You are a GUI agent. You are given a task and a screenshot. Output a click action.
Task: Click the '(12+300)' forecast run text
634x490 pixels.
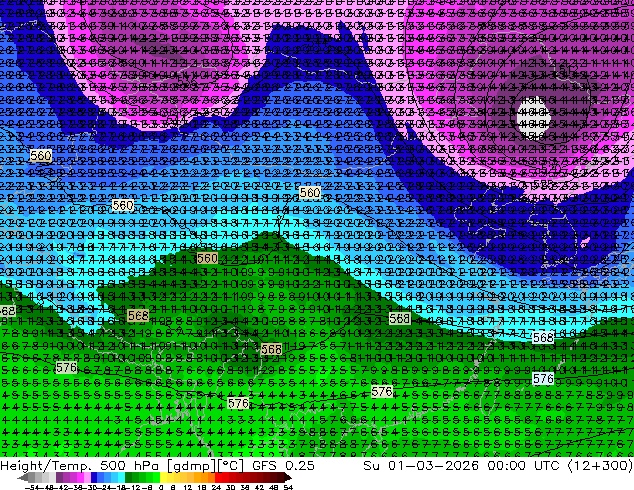coord(600,466)
